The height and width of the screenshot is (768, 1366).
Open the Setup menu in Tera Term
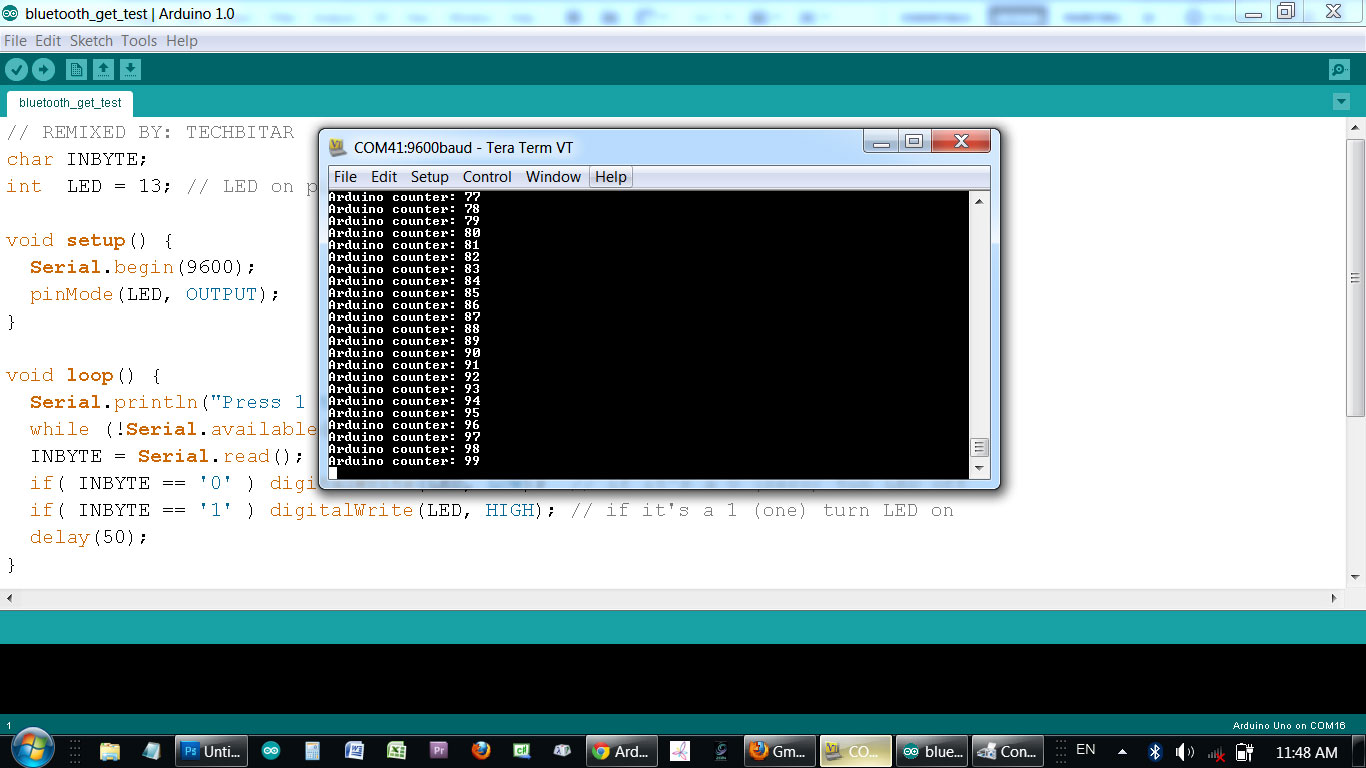(429, 176)
